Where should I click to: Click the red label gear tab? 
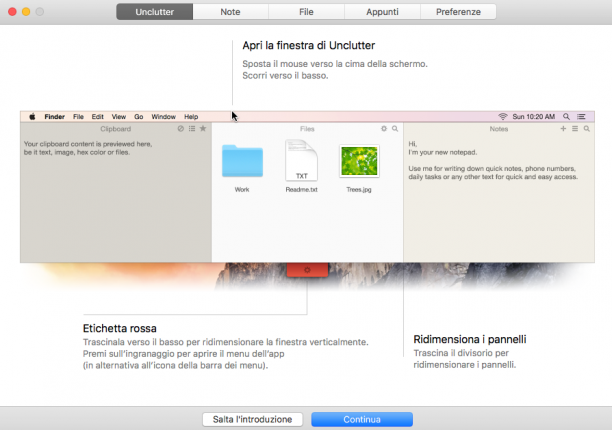(307, 270)
